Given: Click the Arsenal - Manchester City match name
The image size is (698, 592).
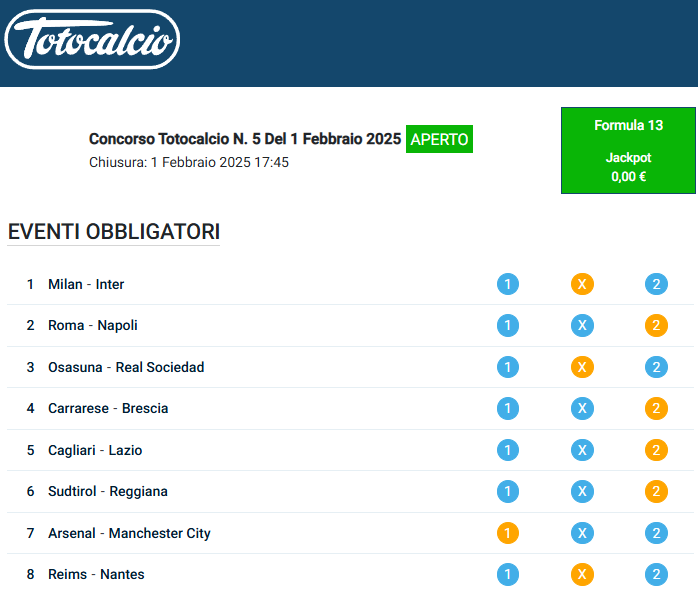Looking at the screenshot, I should (129, 533).
